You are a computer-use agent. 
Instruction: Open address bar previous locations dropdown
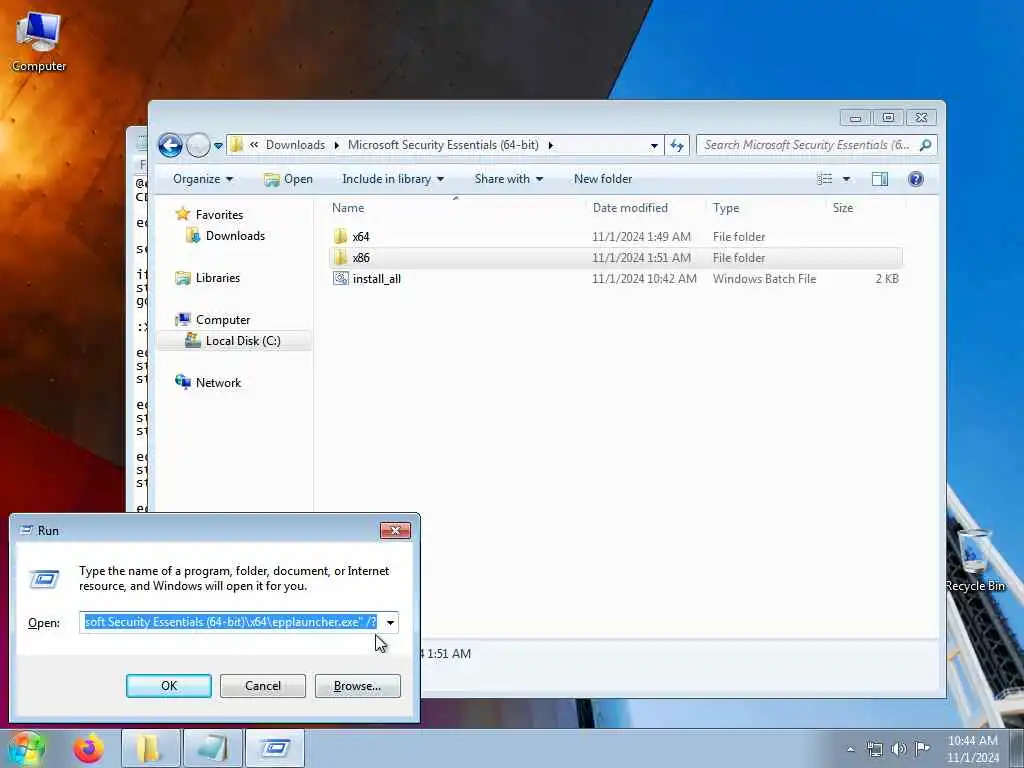pyautogui.click(x=654, y=146)
